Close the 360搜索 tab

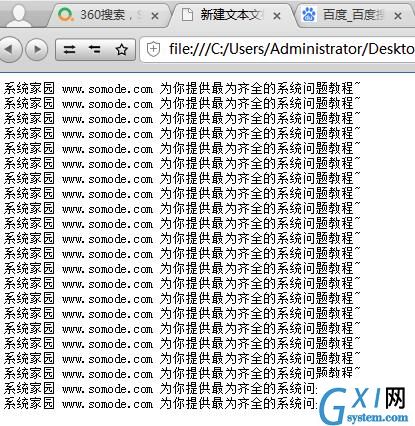tap(155, 16)
